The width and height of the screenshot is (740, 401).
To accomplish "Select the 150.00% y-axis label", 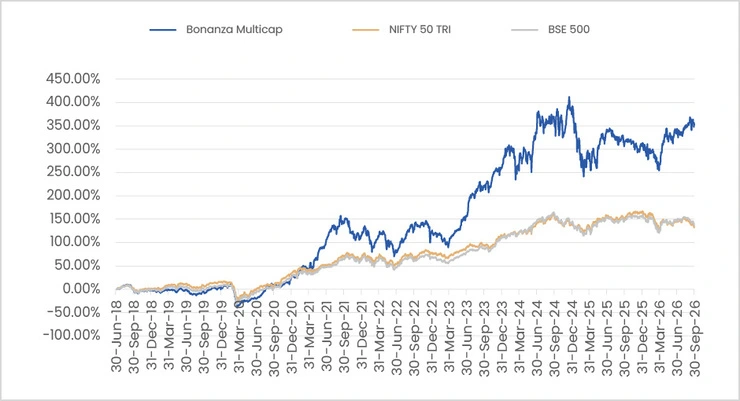I will (x=73, y=219).
